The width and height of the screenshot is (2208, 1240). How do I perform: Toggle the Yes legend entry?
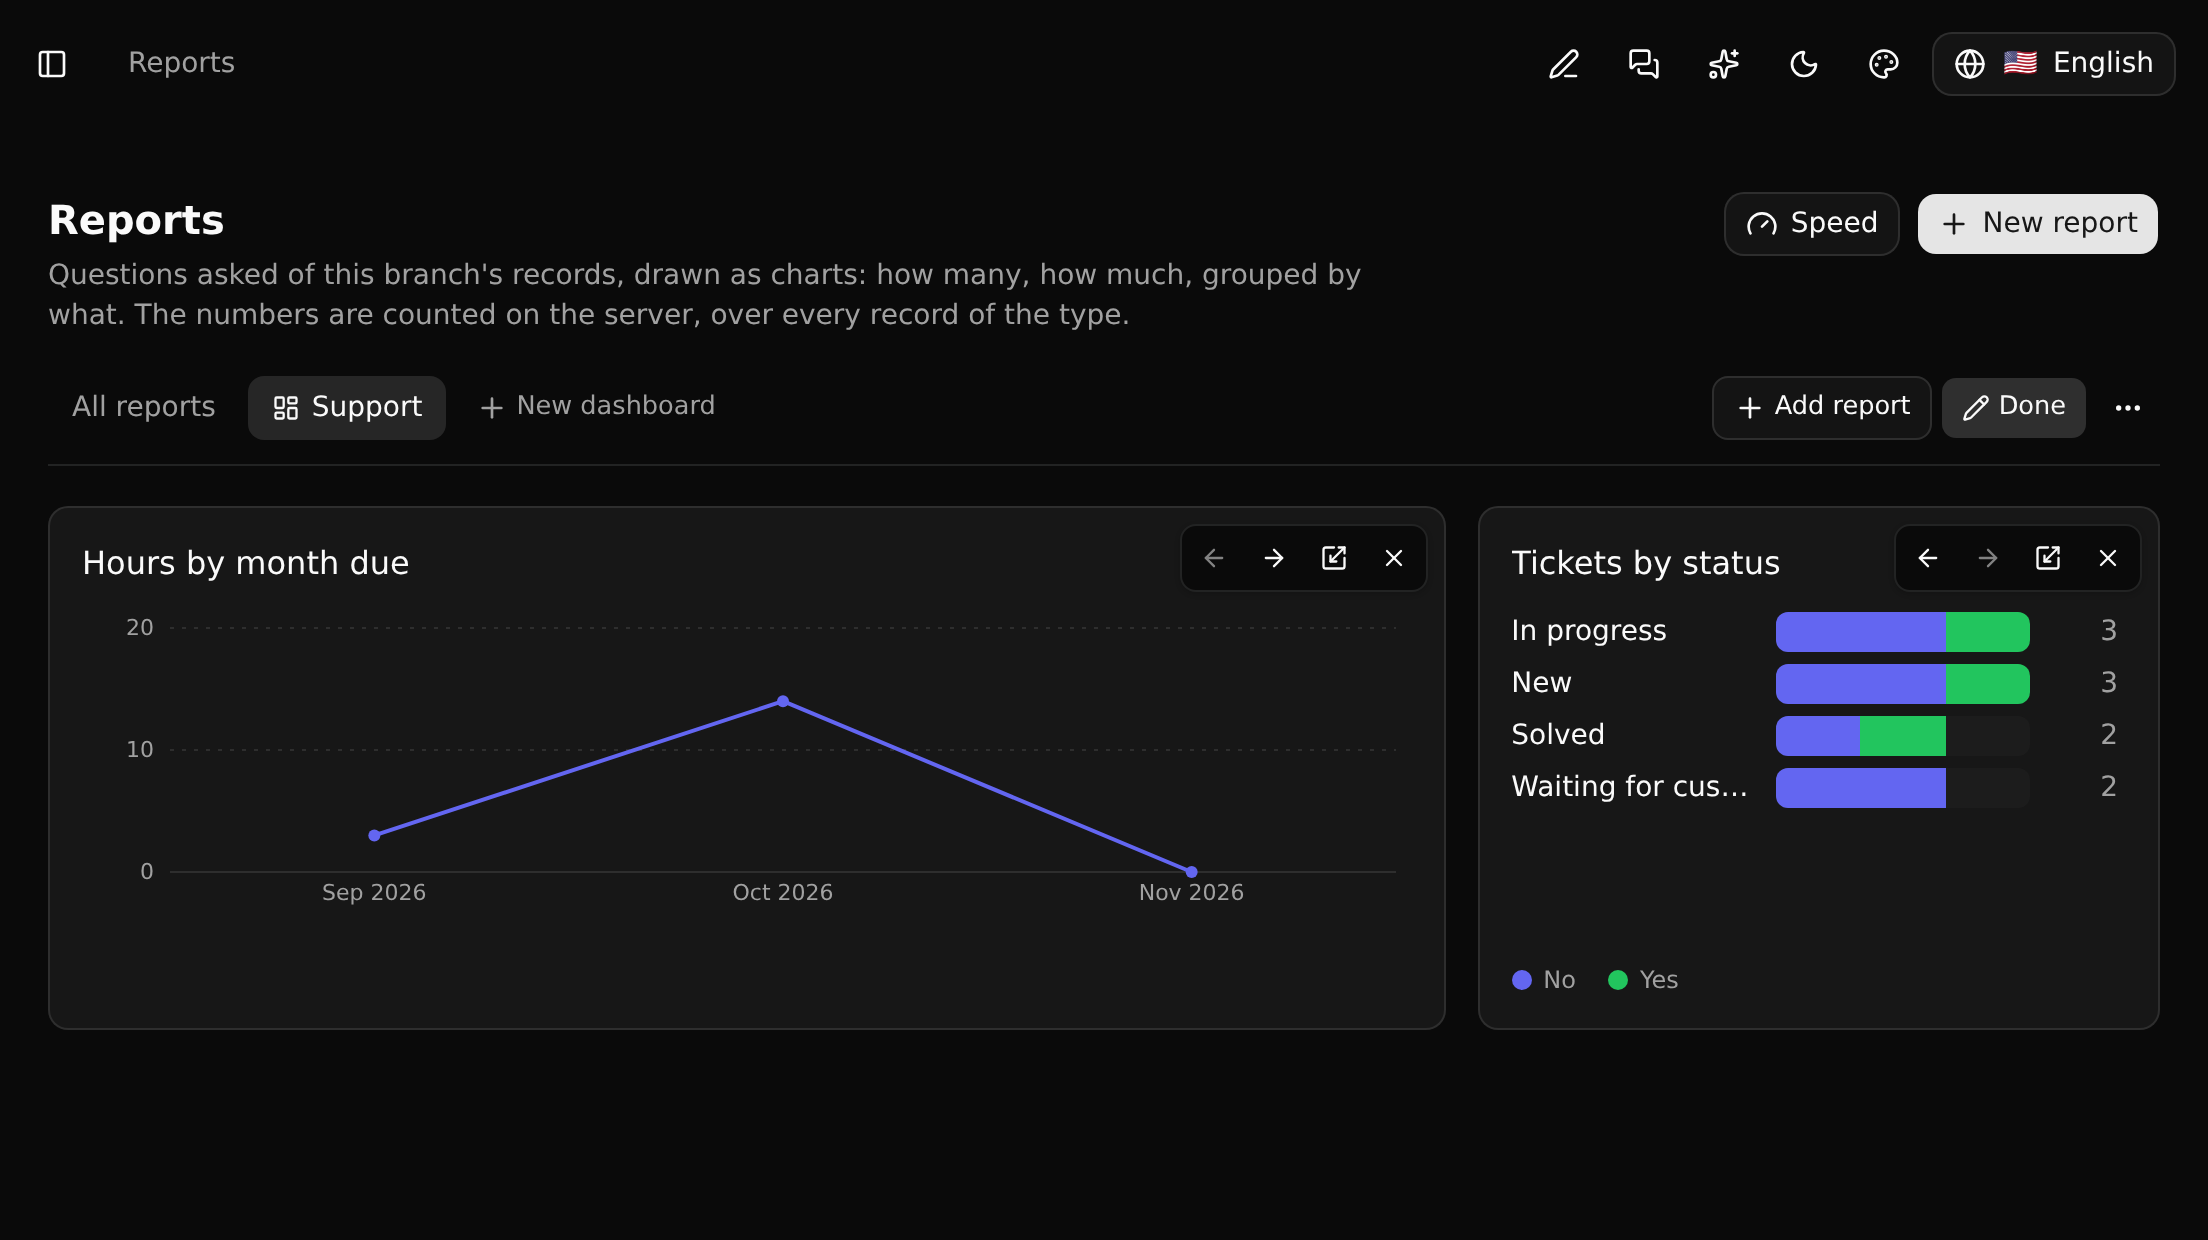pyautogui.click(x=1643, y=980)
